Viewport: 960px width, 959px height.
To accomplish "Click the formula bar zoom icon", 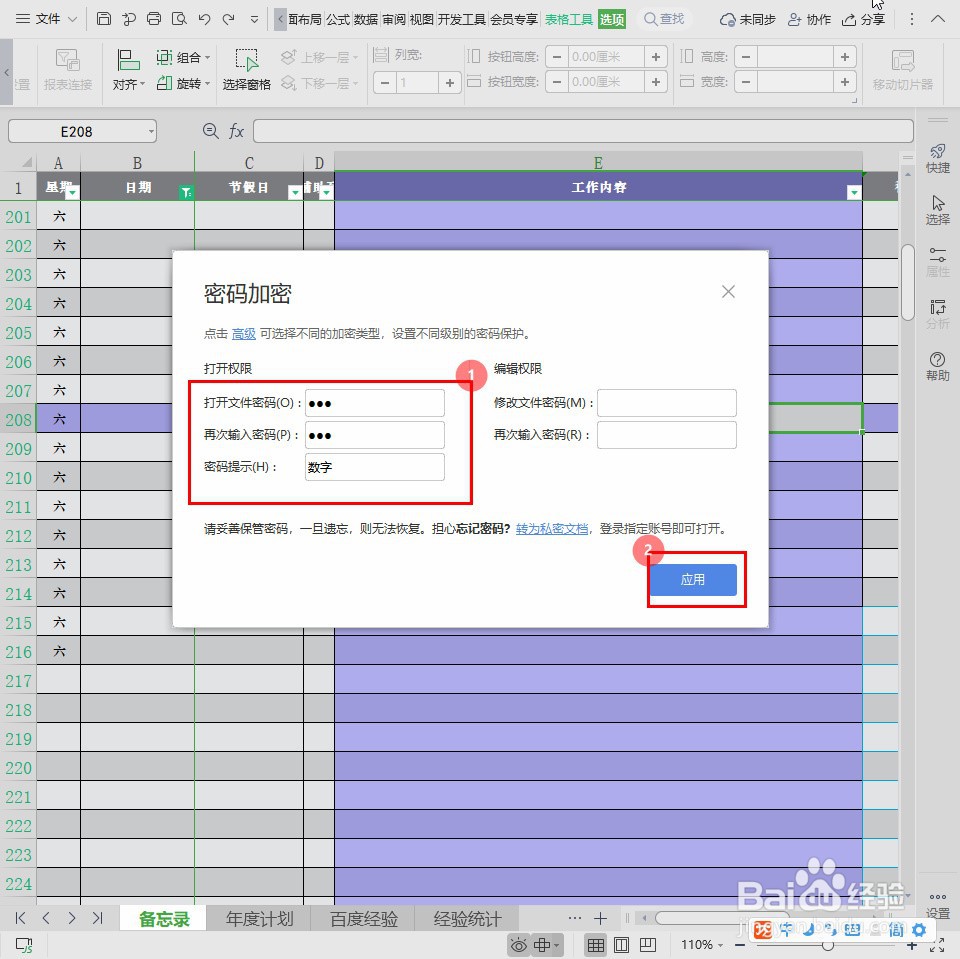I will [211, 130].
